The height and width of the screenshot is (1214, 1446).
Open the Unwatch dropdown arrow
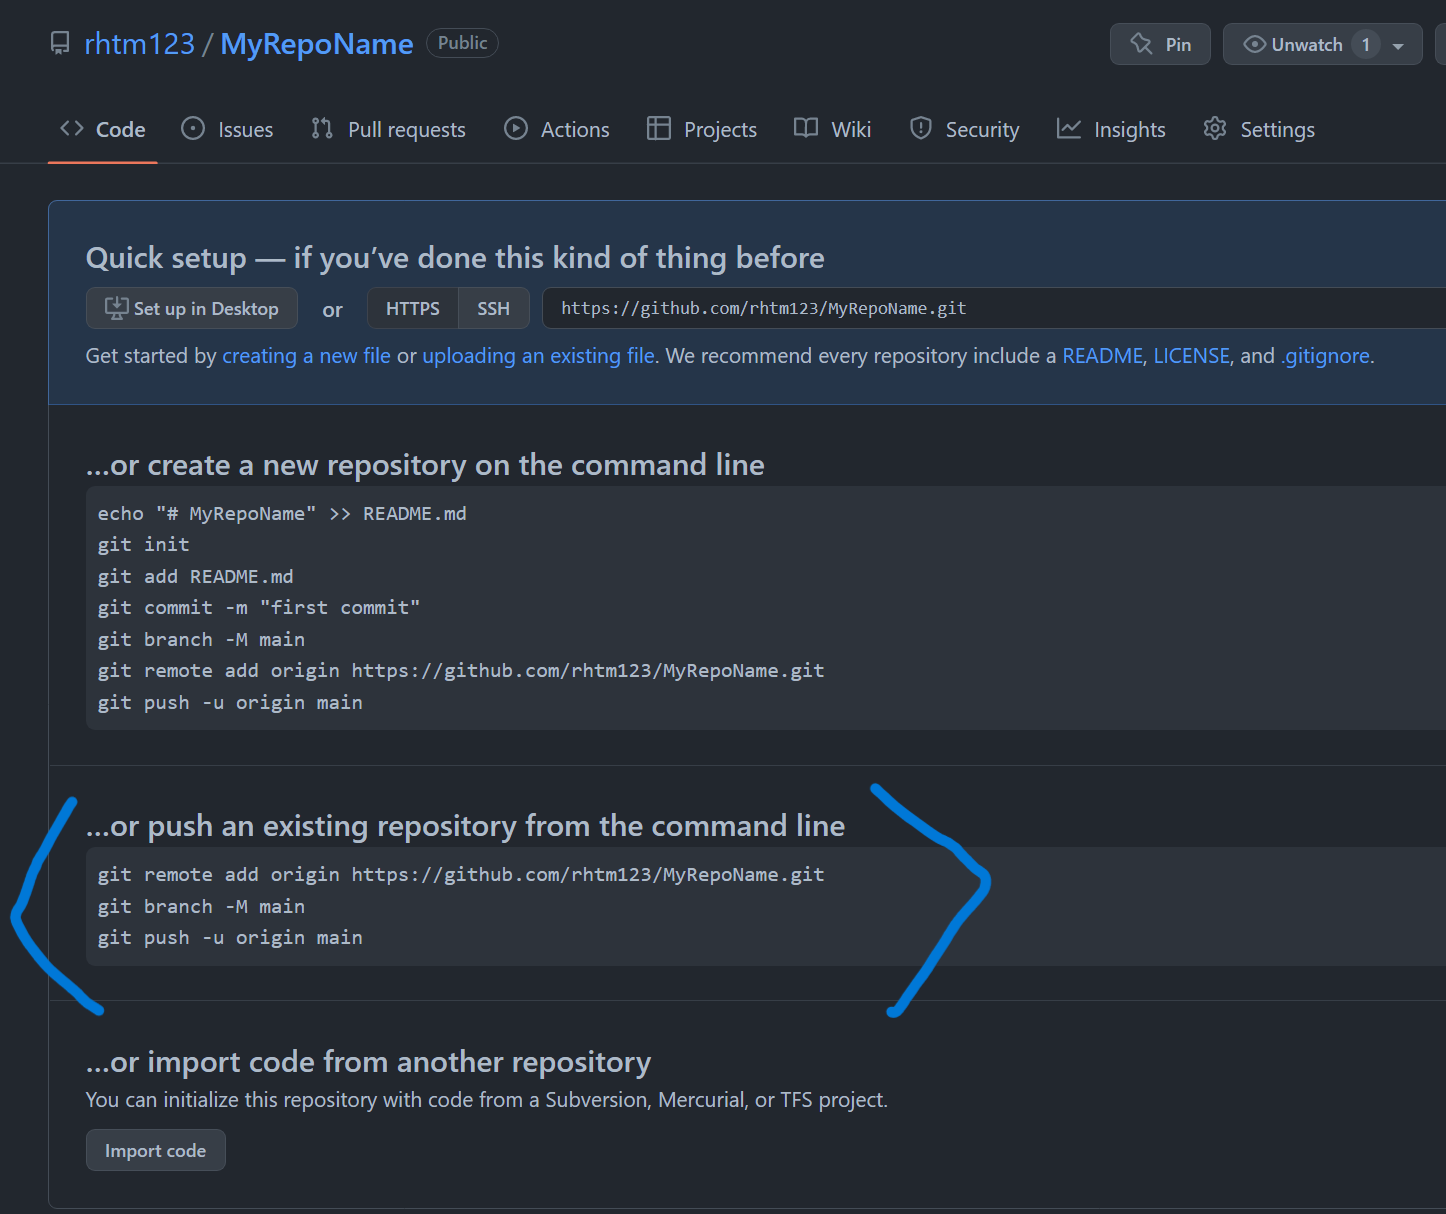click(x=1398, y=46)
